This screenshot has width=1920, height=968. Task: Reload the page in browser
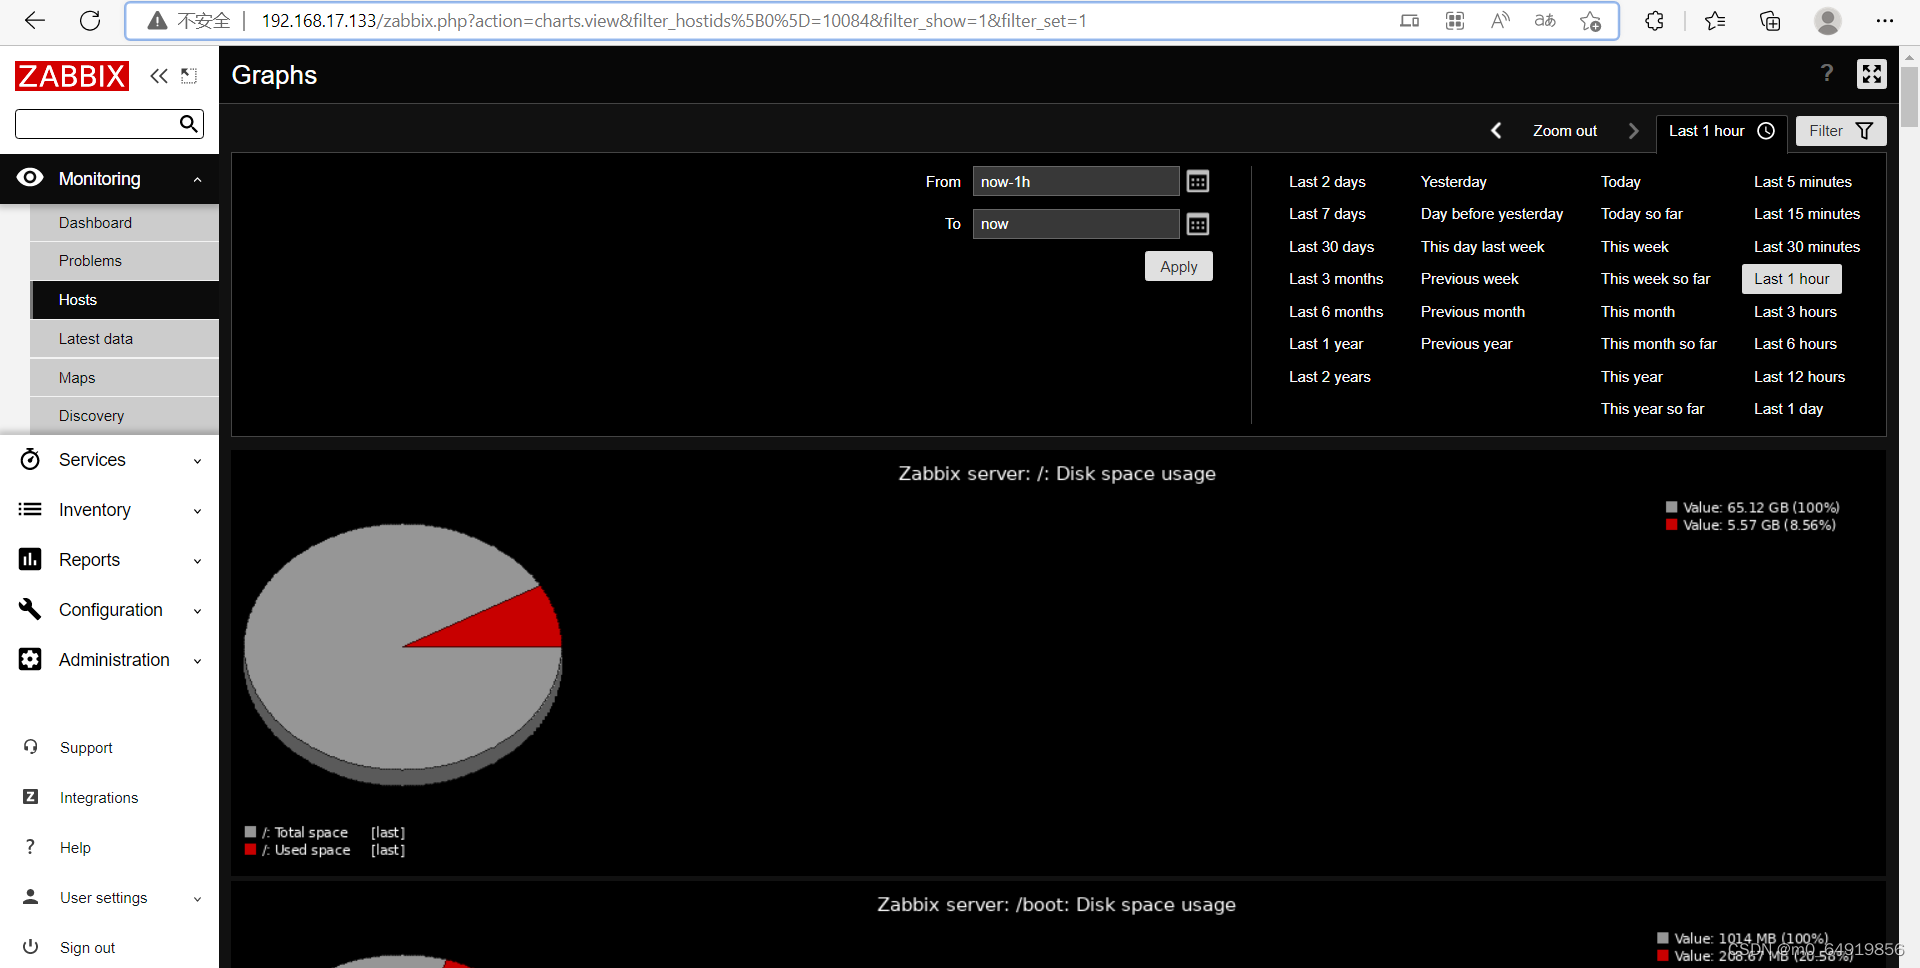90,21
